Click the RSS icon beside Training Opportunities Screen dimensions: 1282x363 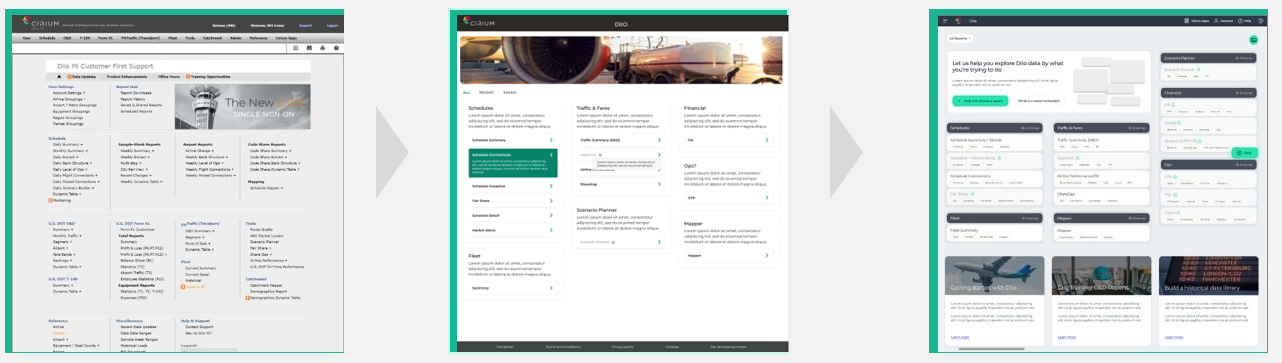188,76
